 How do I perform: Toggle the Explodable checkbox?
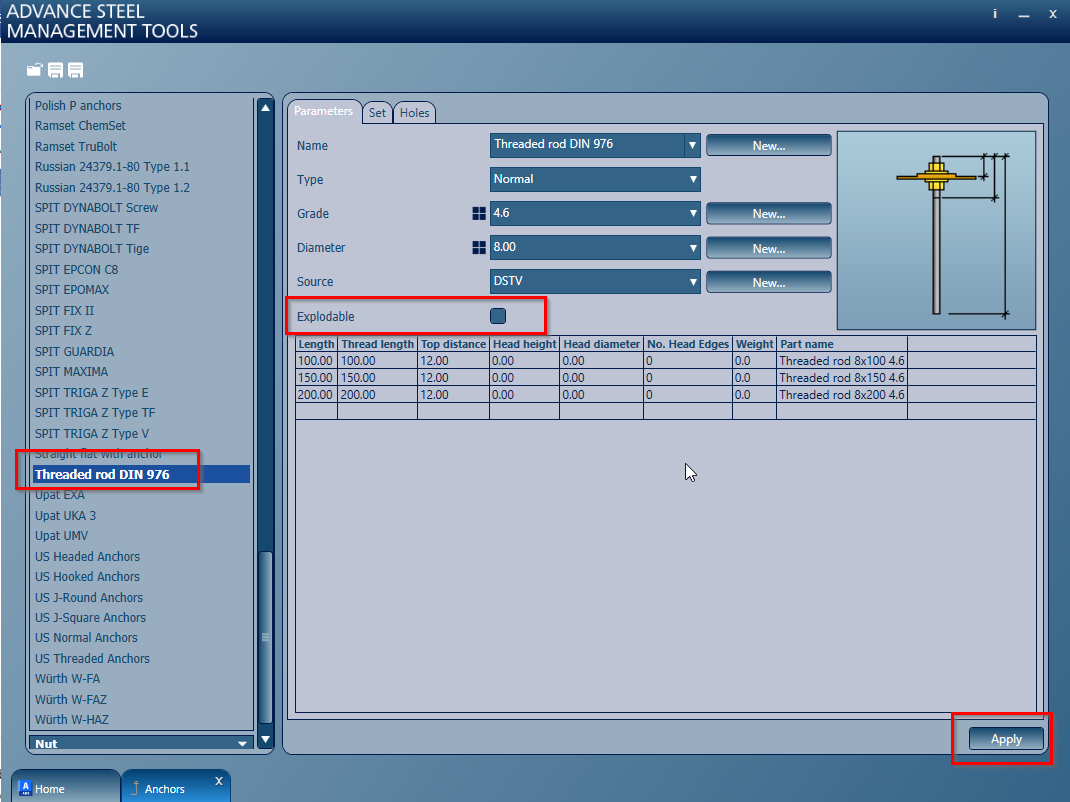click(x=498, y=316)
